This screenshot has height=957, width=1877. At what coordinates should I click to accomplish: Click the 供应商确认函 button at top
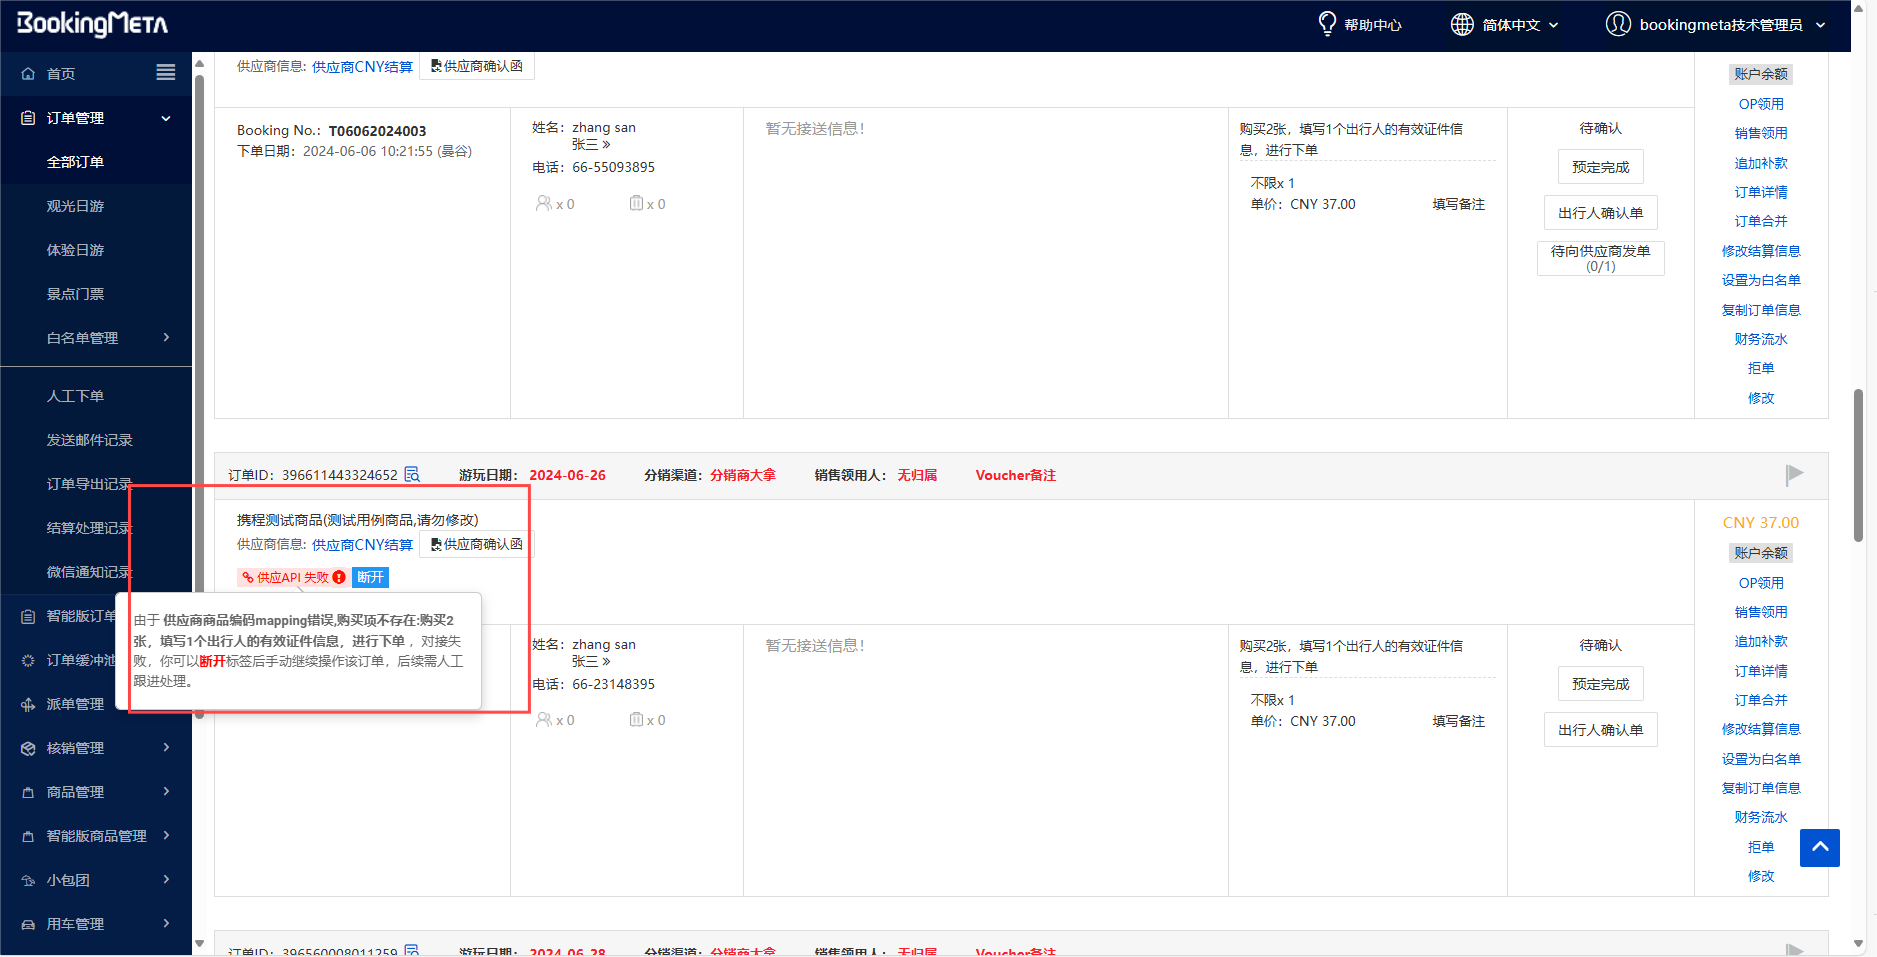[x=477, y=66]
